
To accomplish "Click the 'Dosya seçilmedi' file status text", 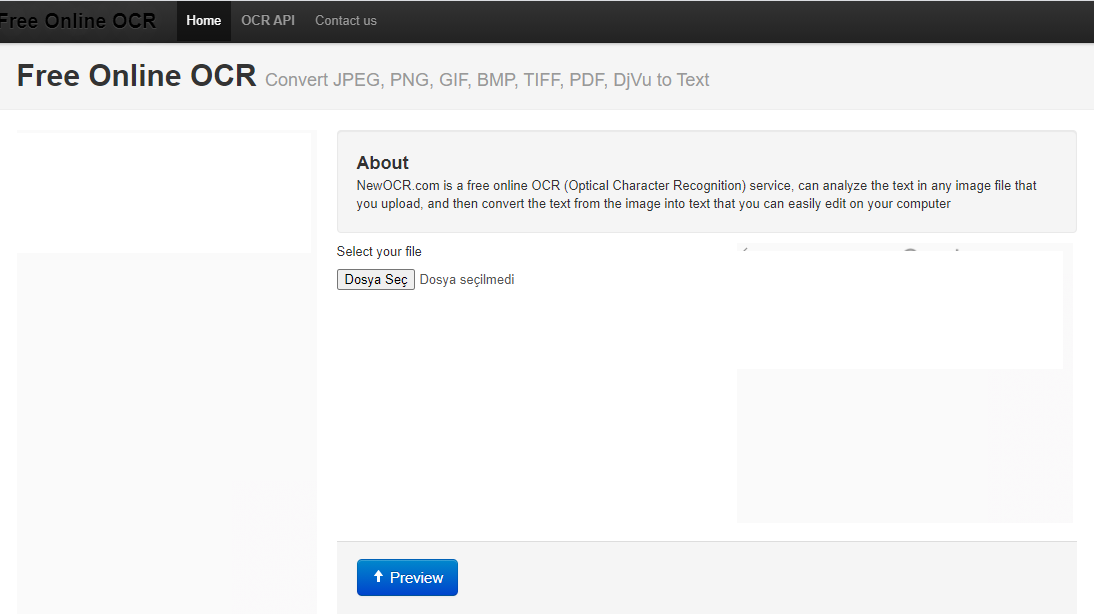I will [467, 280].
